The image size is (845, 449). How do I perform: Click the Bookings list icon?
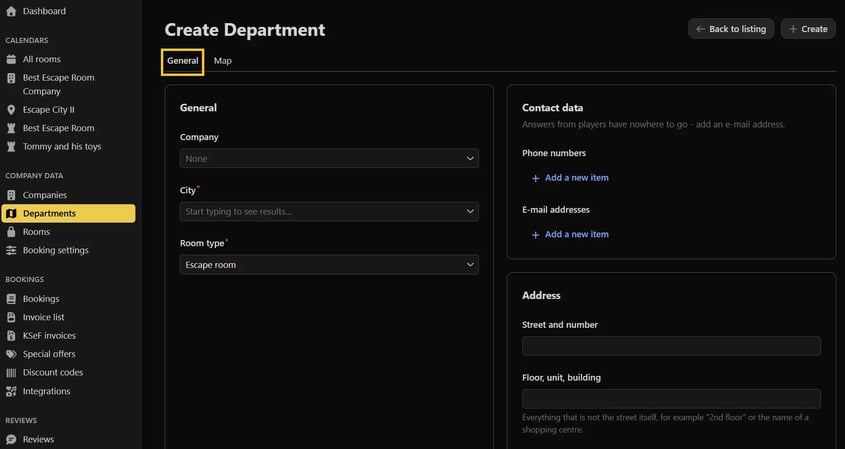11,299
